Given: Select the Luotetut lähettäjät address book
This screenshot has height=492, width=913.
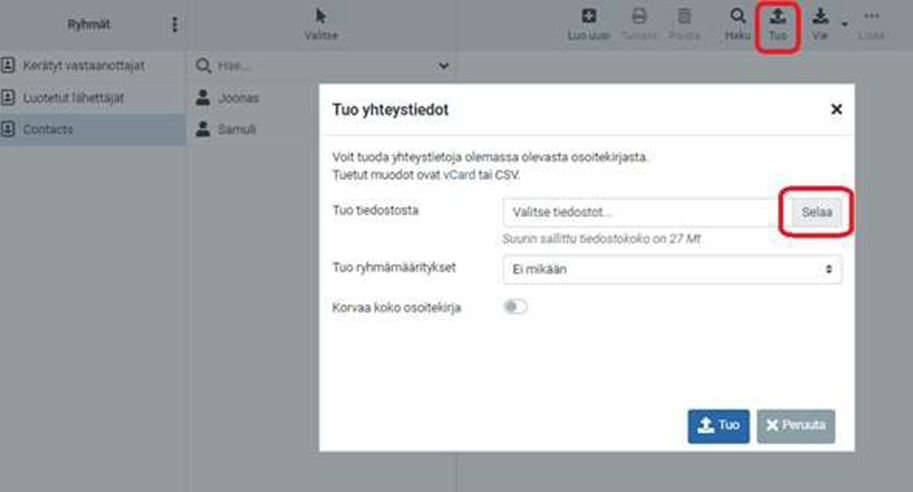Looking at the screenshot, I should click(x=73, y=98).
